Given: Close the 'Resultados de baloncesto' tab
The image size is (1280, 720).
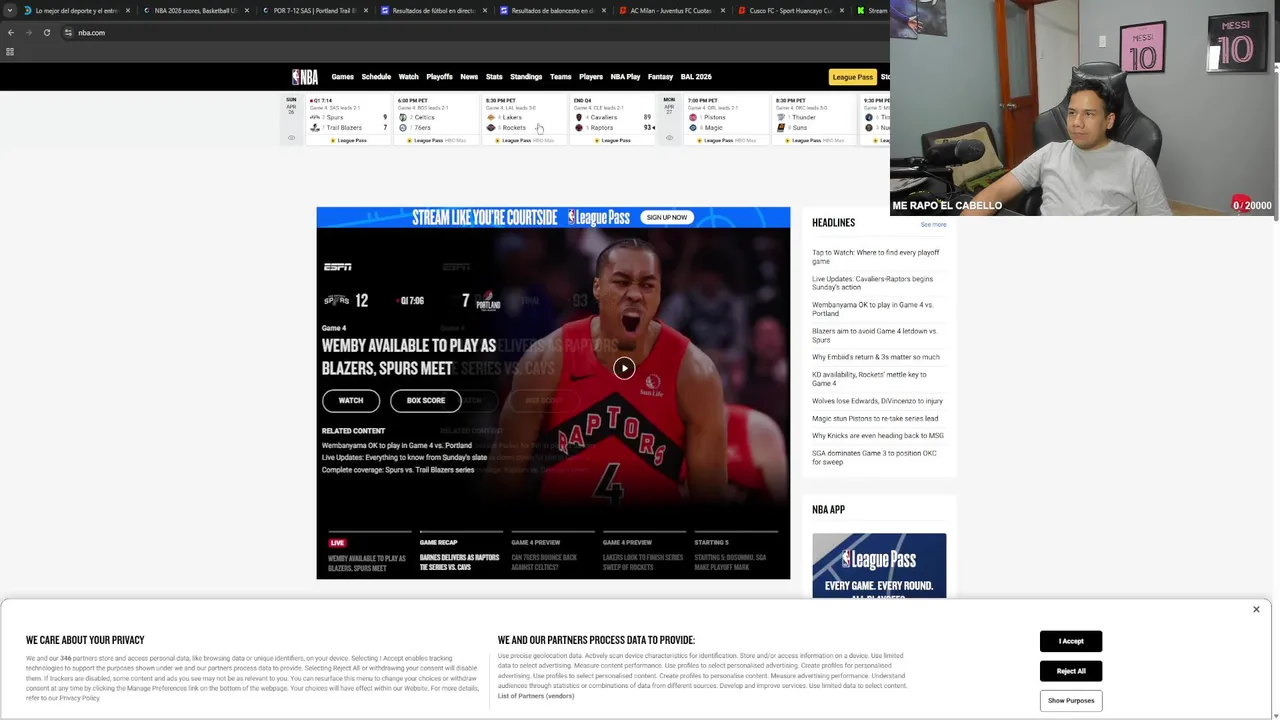Looking at the screenshot, I should [x=604, y=10].
